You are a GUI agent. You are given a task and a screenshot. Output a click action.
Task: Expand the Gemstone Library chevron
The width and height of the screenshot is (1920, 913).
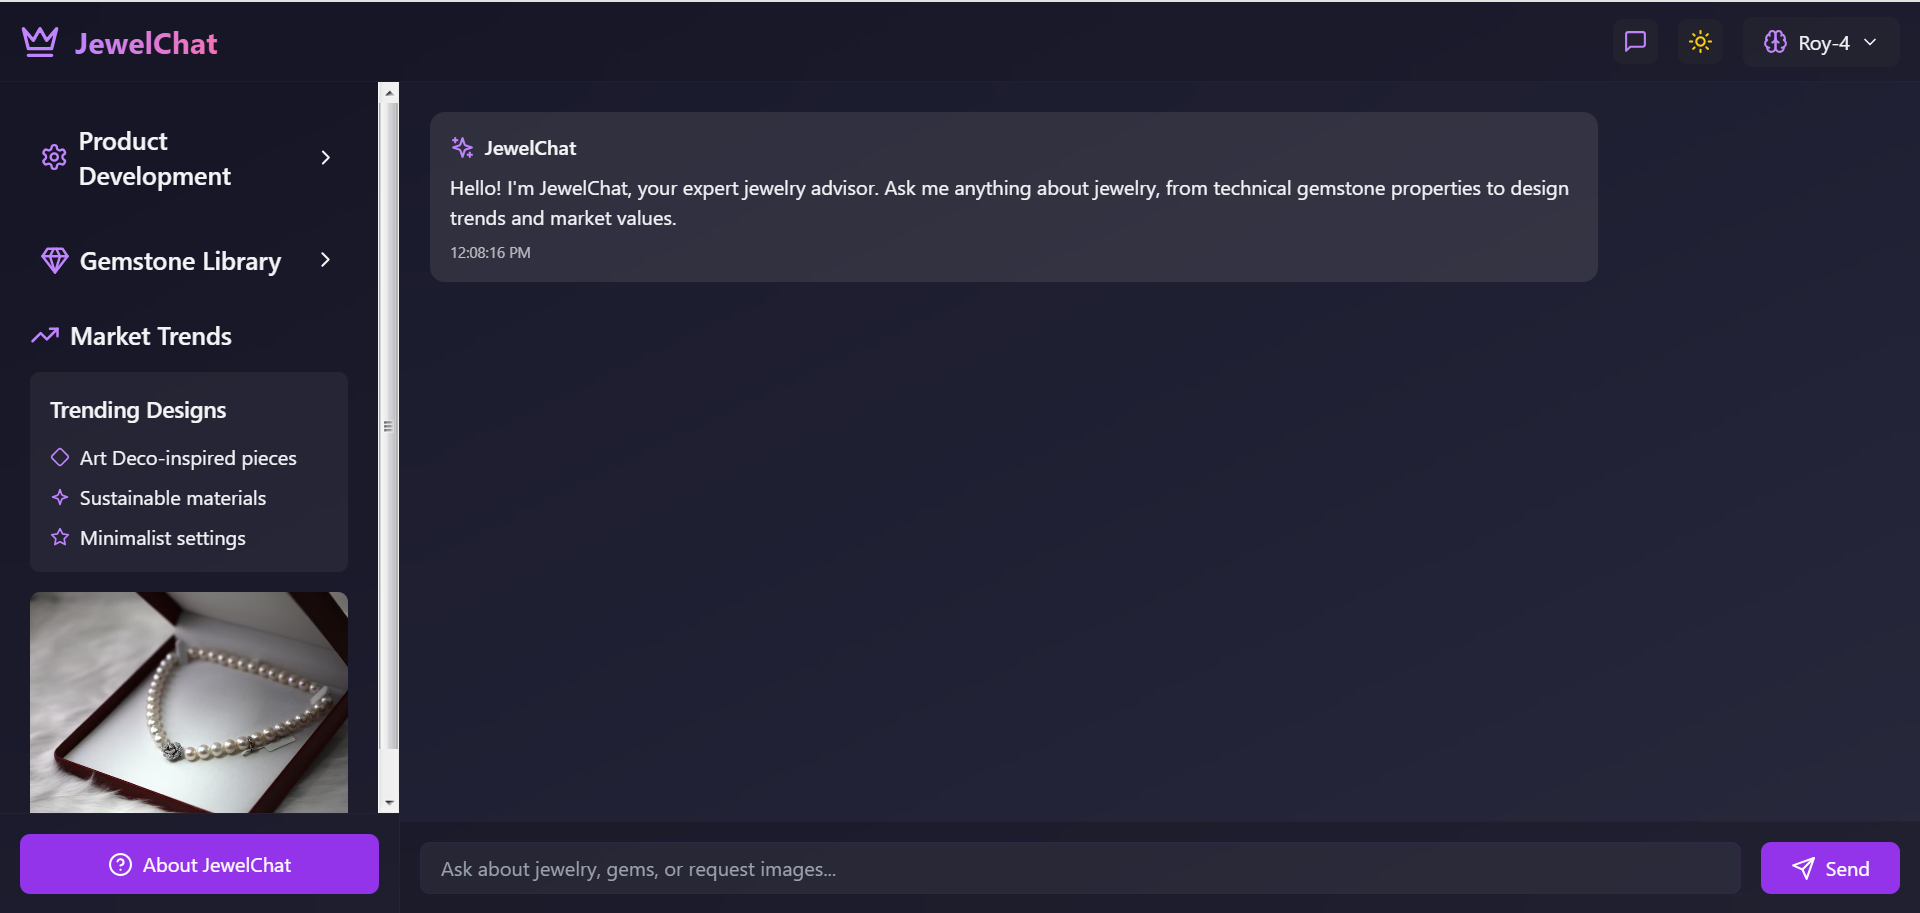[x=325, y=260]
